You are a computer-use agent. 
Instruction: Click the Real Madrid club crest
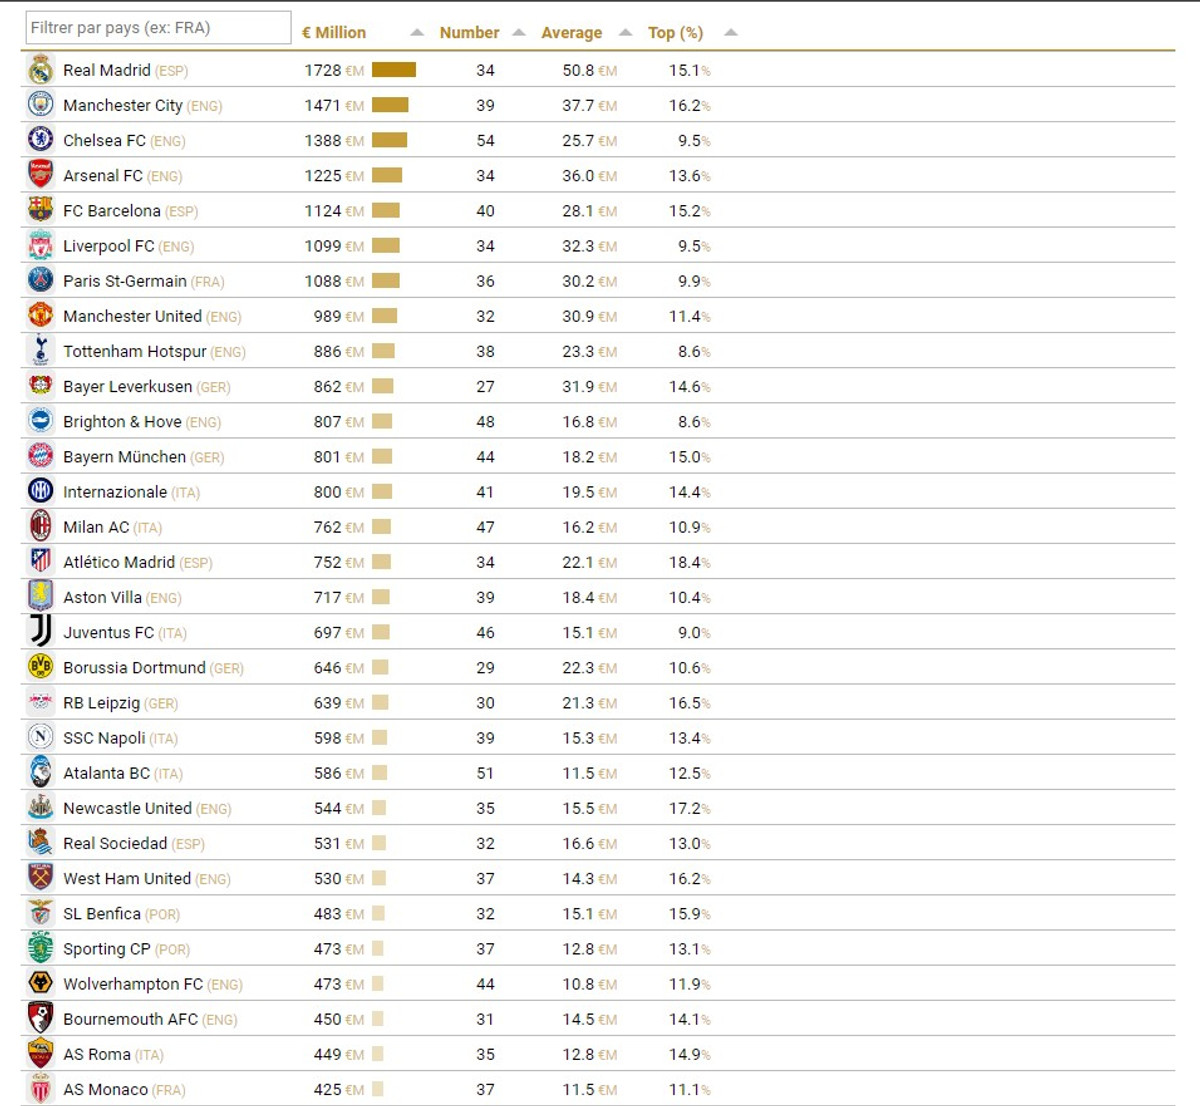click(x=40, y=70)
